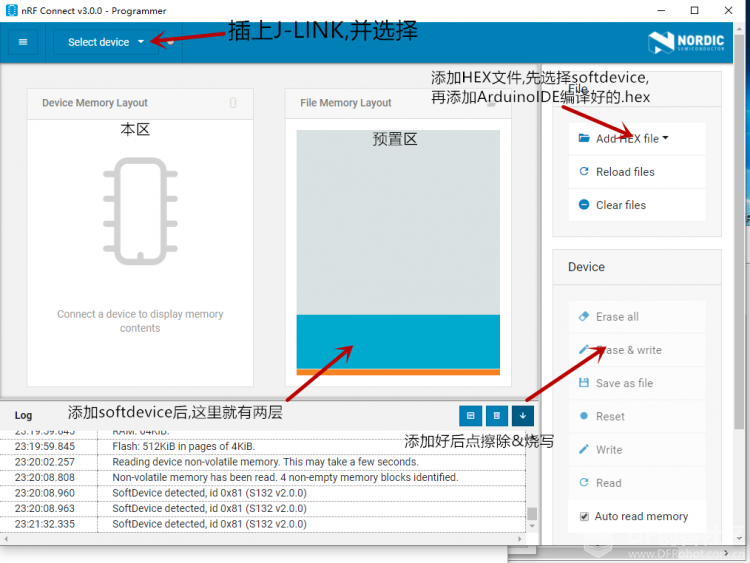The height and width of the screenshot is (563, 750).
Task: Select SoftDevice detected entry at 23:20:08.960
Action: point(263,493)
